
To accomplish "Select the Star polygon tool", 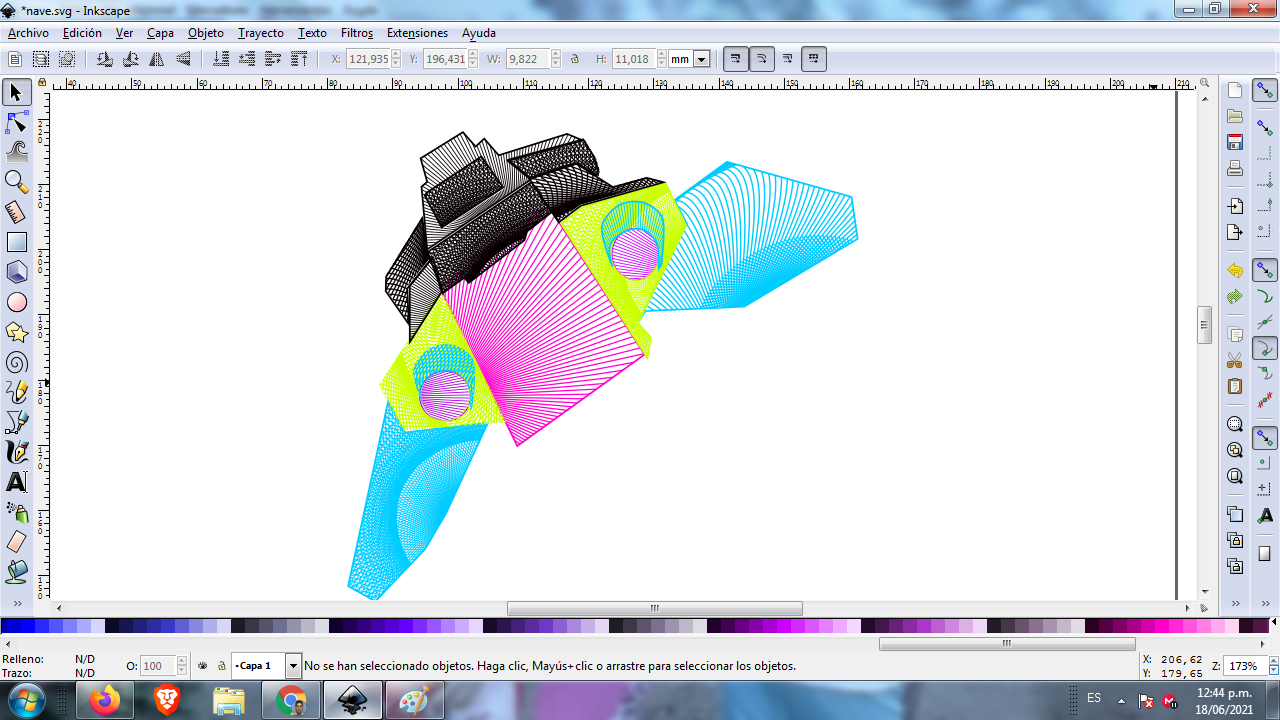I will point(16,332).
